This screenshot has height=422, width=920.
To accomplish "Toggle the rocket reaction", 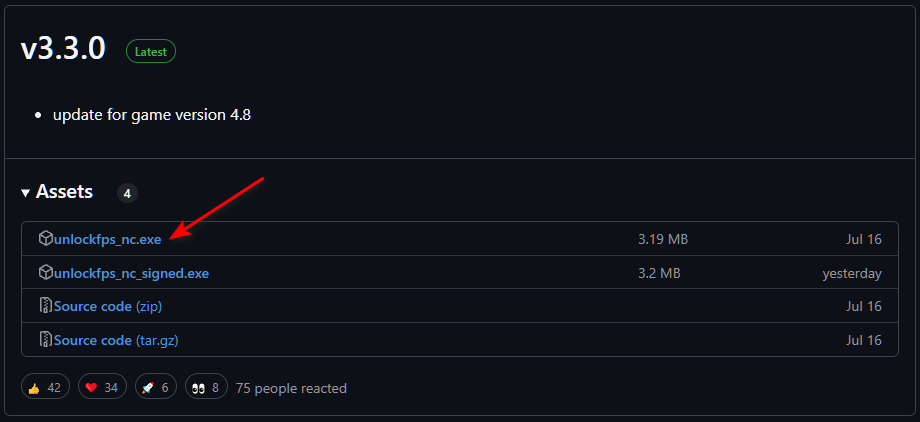I will pyautogui.click(x=156, y=388).
